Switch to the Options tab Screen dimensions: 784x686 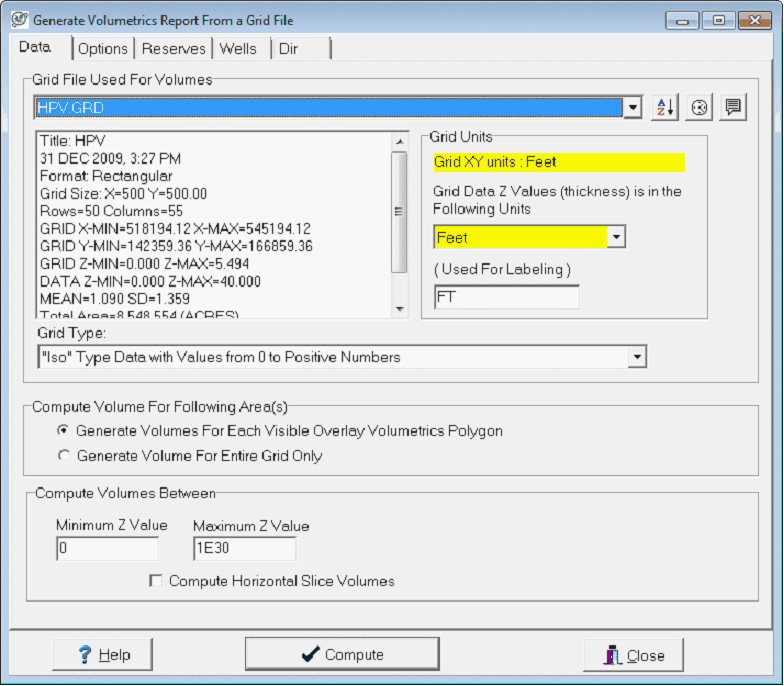pyautogui.click(x=103, y=49)
